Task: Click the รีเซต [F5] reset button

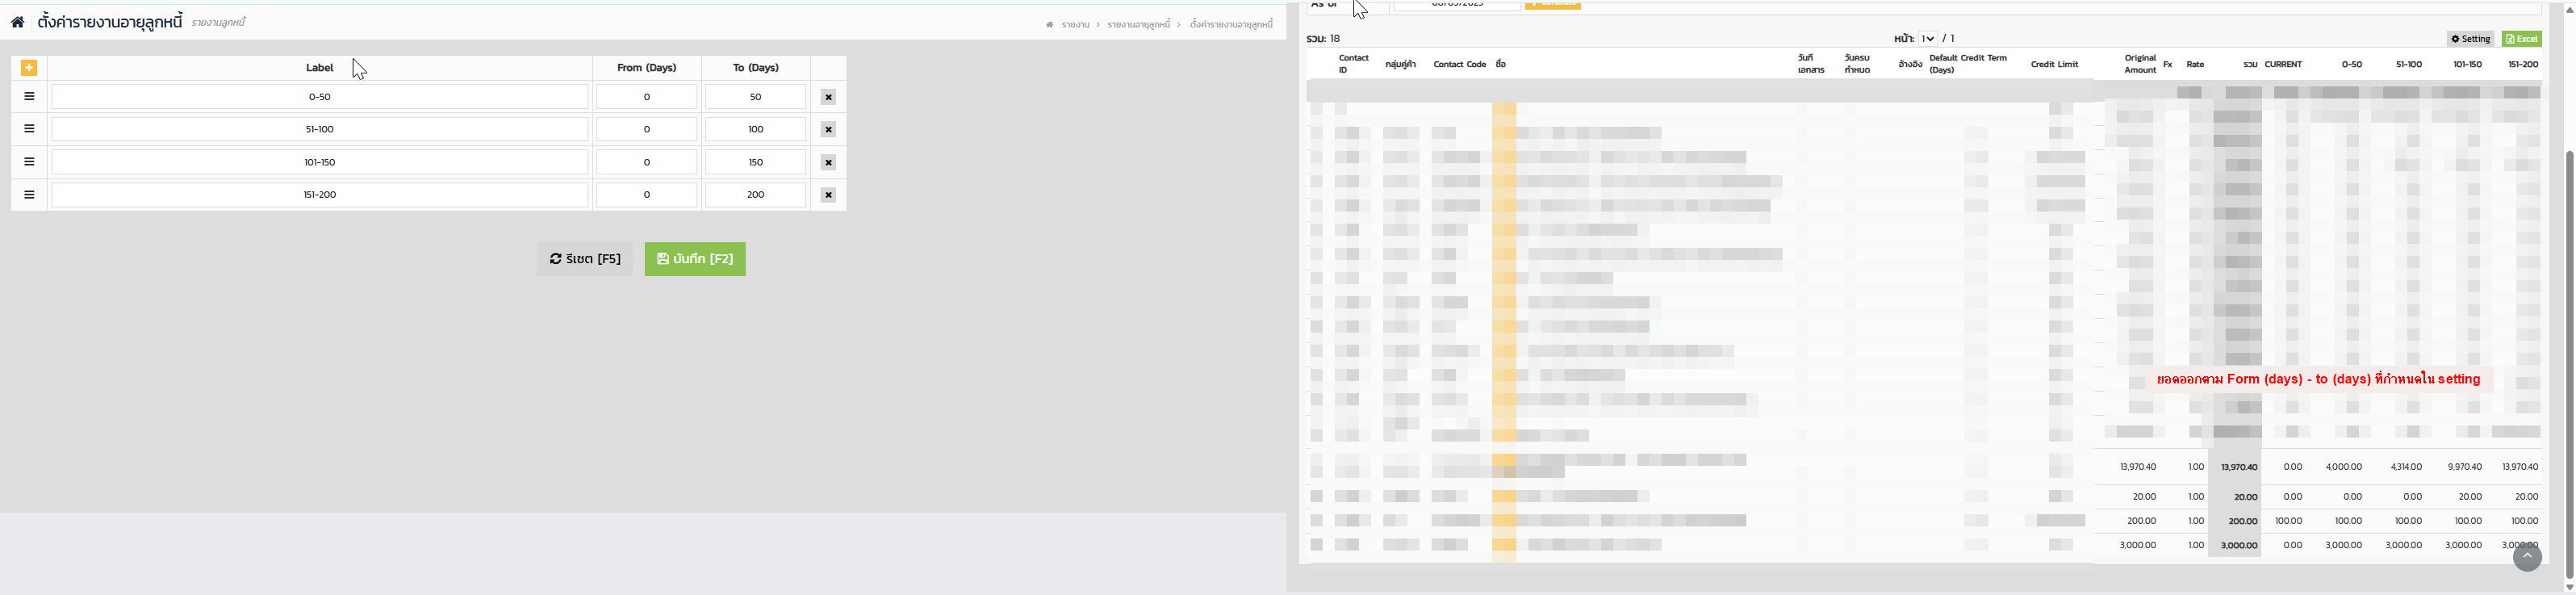Action: [585, 259]
